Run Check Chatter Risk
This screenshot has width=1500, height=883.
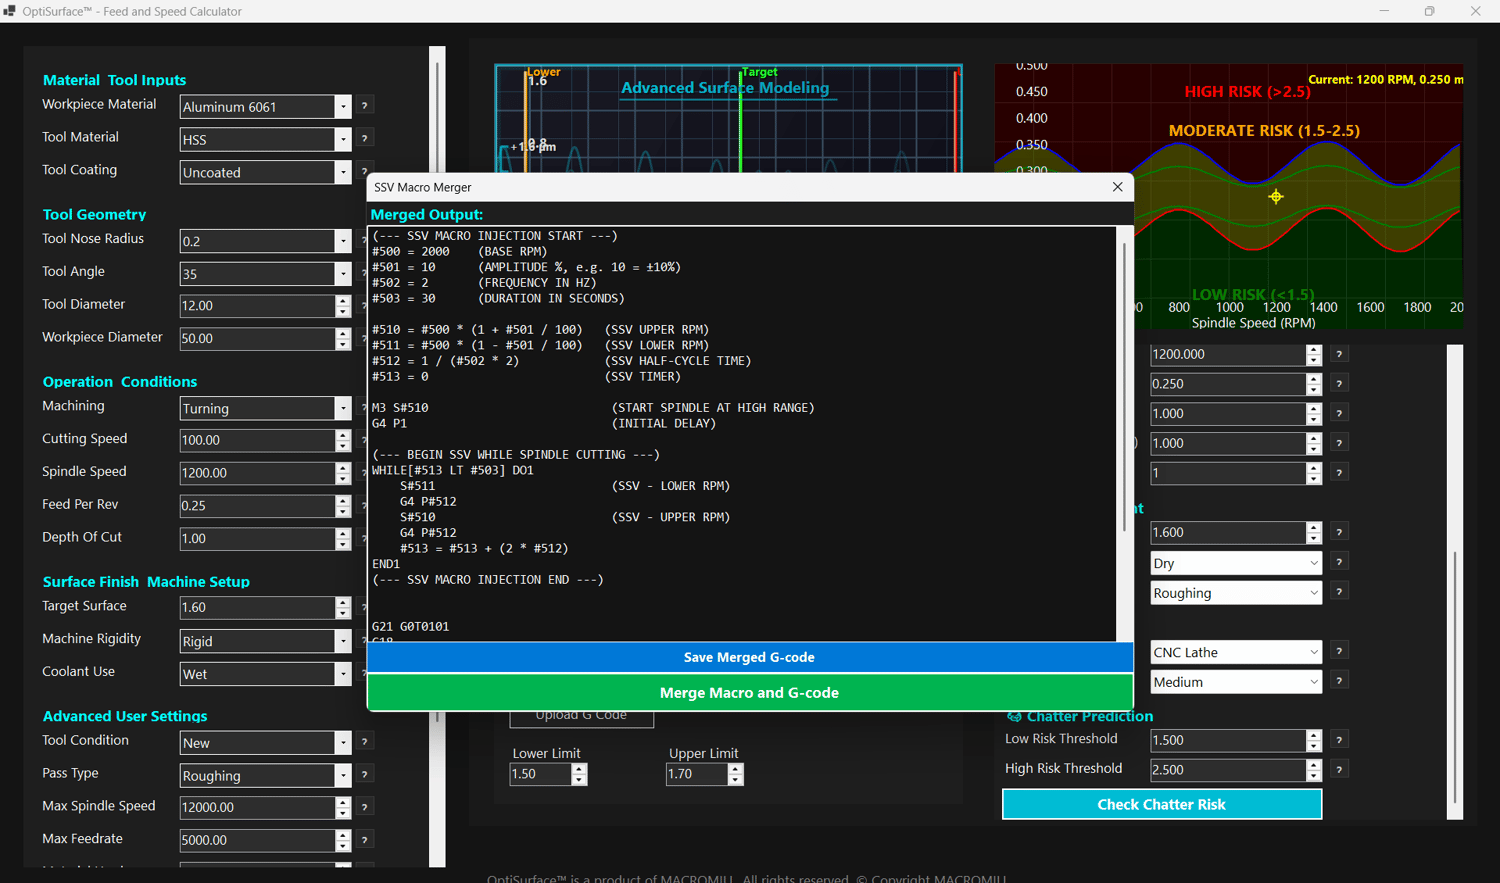click(1161, 804)
